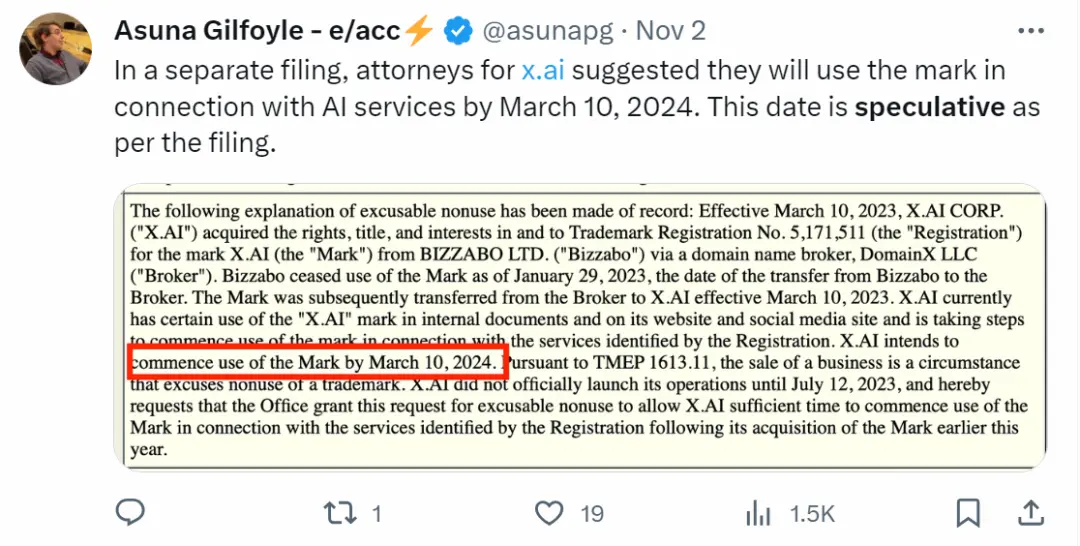The height and width of the screenshot is (546, 1080).
Task: Like the tweet with the heart icon
Action: pyautogui.click(x=549, y=513)
